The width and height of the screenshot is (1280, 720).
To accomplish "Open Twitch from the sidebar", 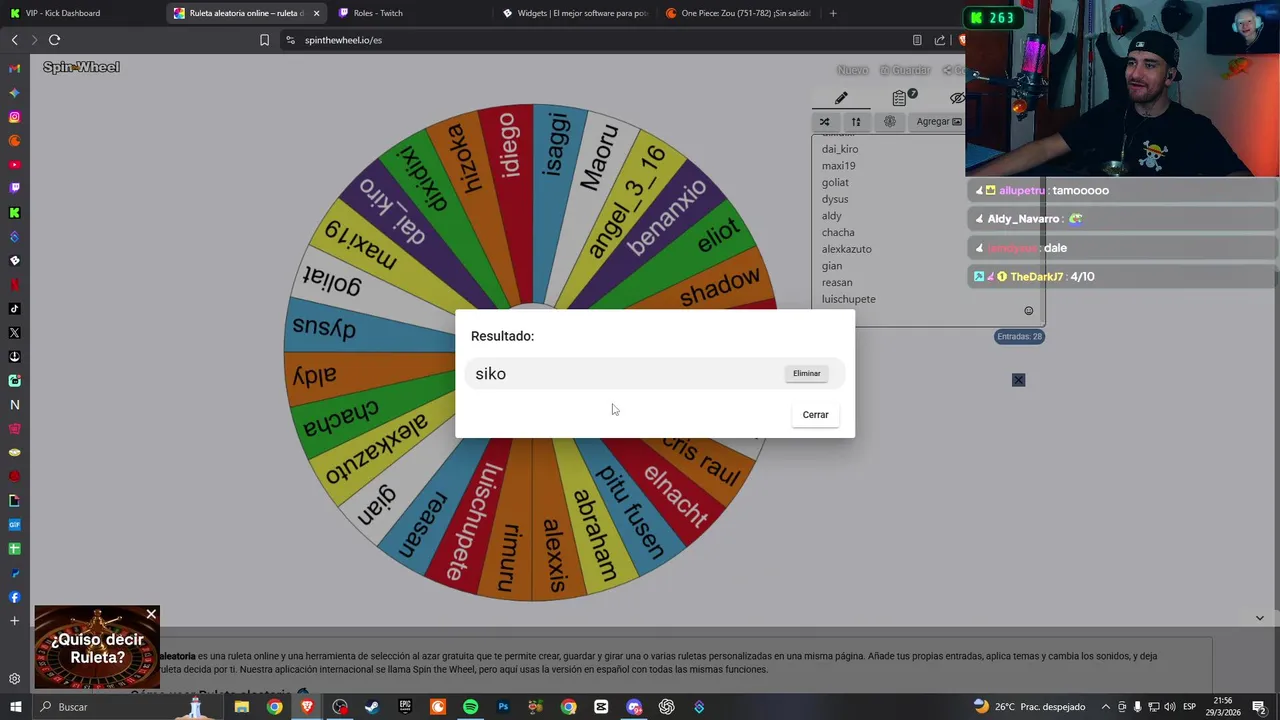I will coord(14,188).
